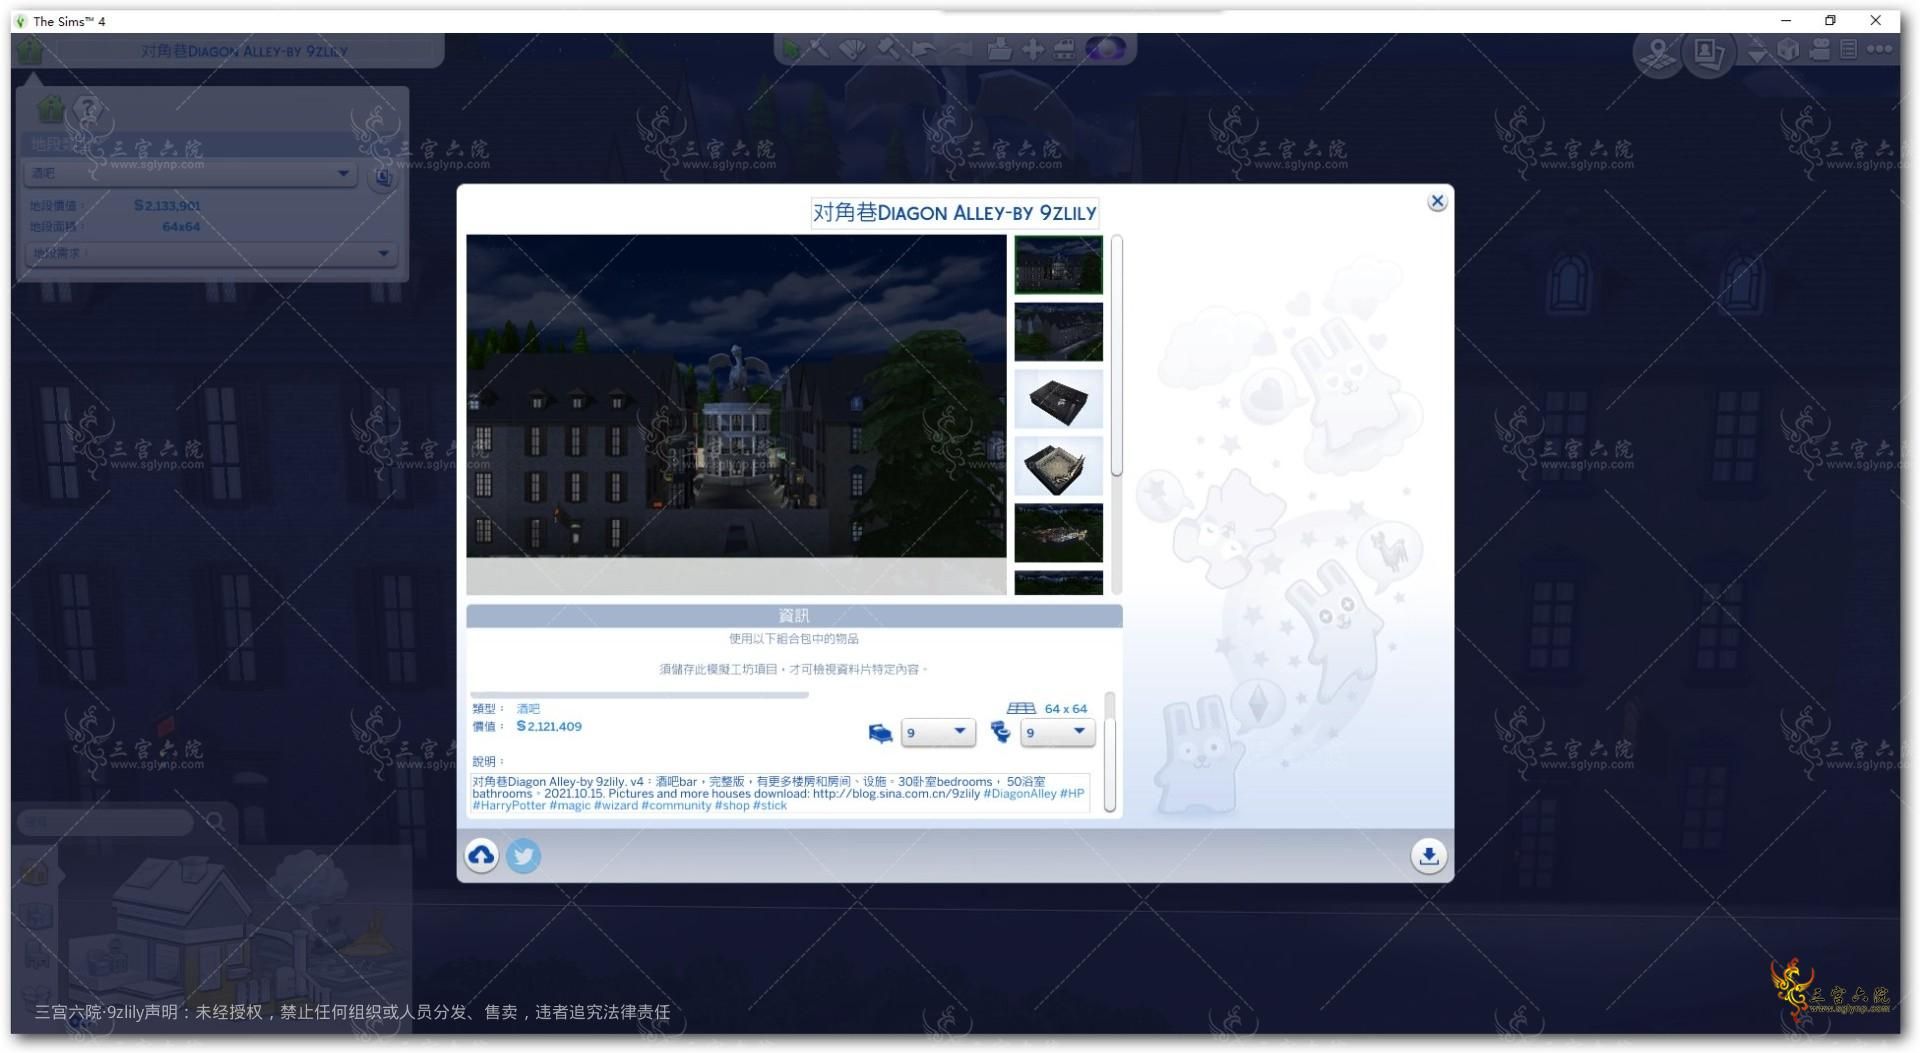Select the fifth thumbnail, night overview
This screenshot has width=1920, height=1053.
click(1058, 532)
